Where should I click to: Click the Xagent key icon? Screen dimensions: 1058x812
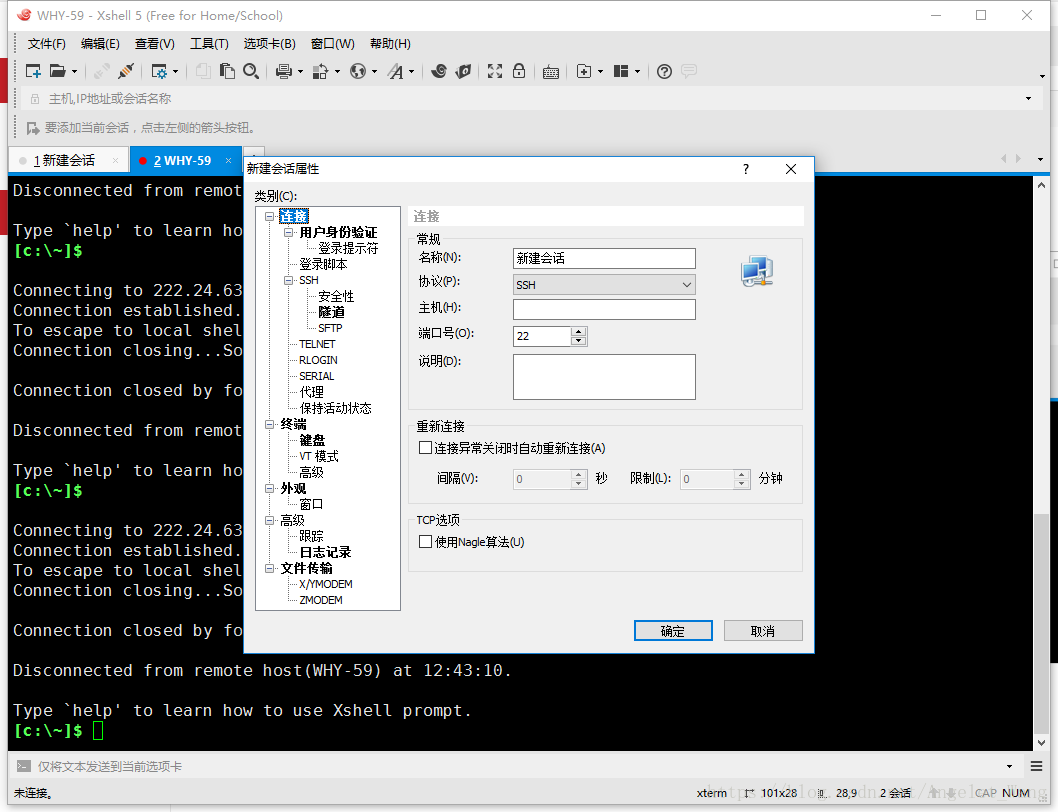[x=464, y=71]
